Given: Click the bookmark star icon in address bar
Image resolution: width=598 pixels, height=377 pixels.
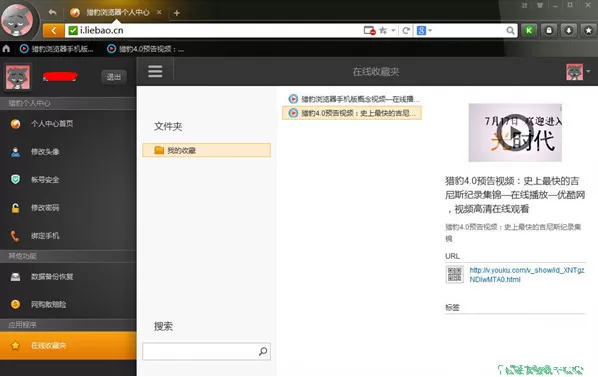Looking at the screenshot, I should tap(383, 30).
